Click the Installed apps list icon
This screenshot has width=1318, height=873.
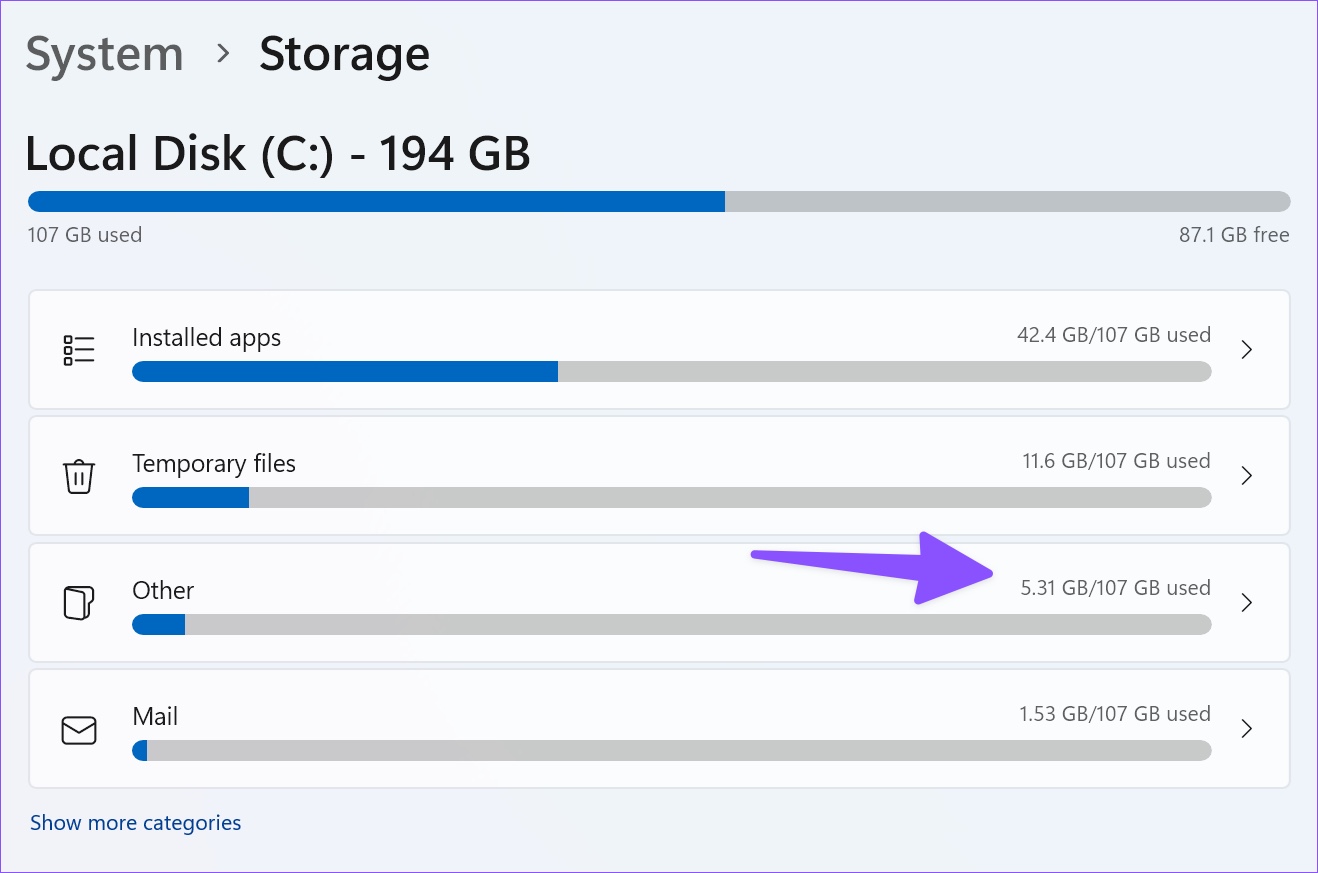pos(79,350)
